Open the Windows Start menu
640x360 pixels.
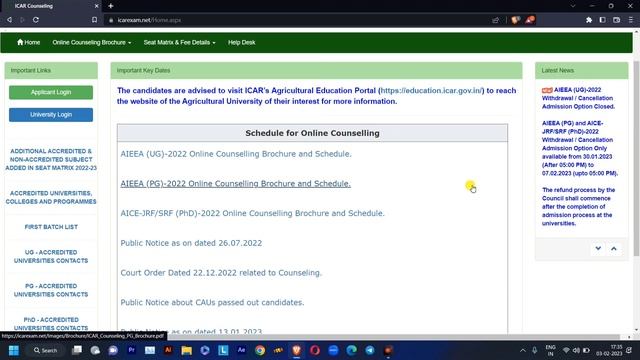(x=13, y=350)
